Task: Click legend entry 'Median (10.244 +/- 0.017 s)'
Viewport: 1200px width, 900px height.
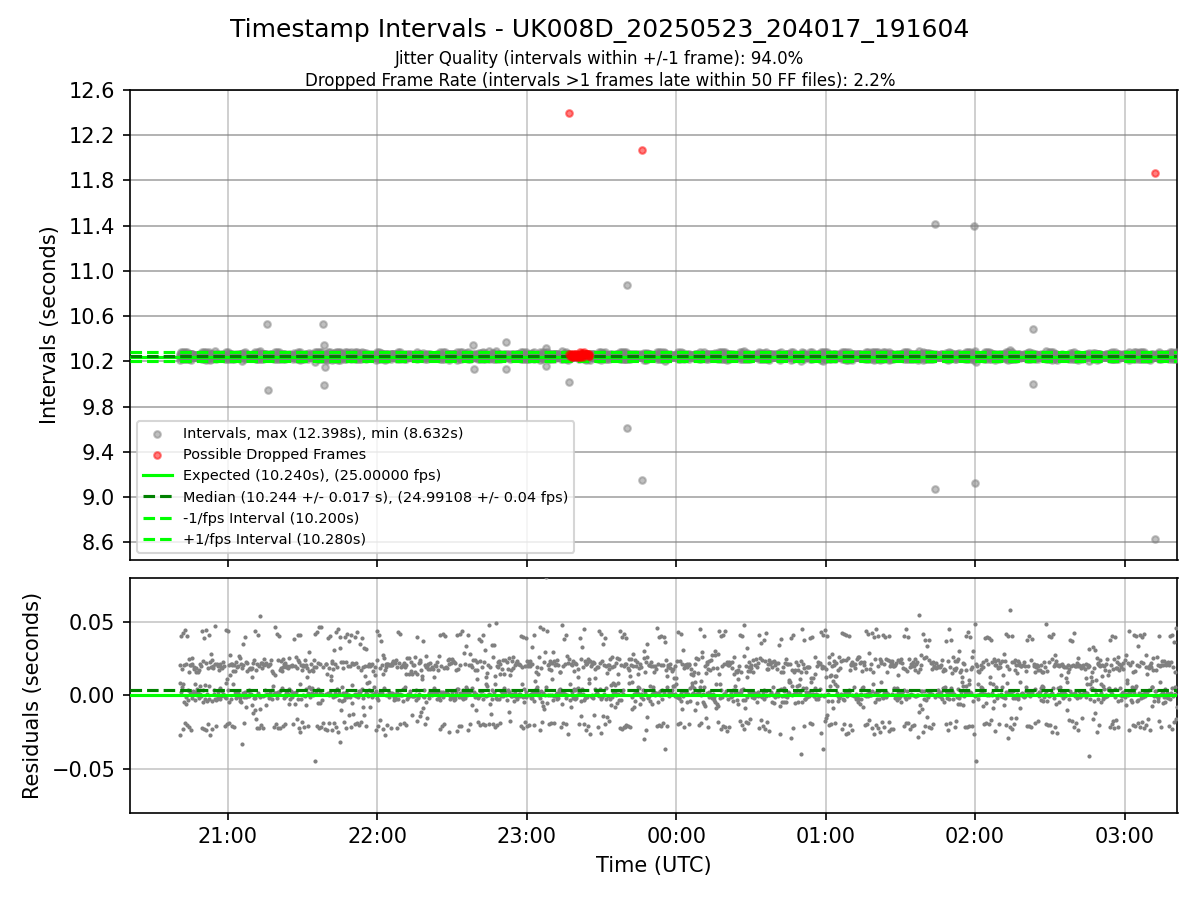Action: (x=375, y=496)
